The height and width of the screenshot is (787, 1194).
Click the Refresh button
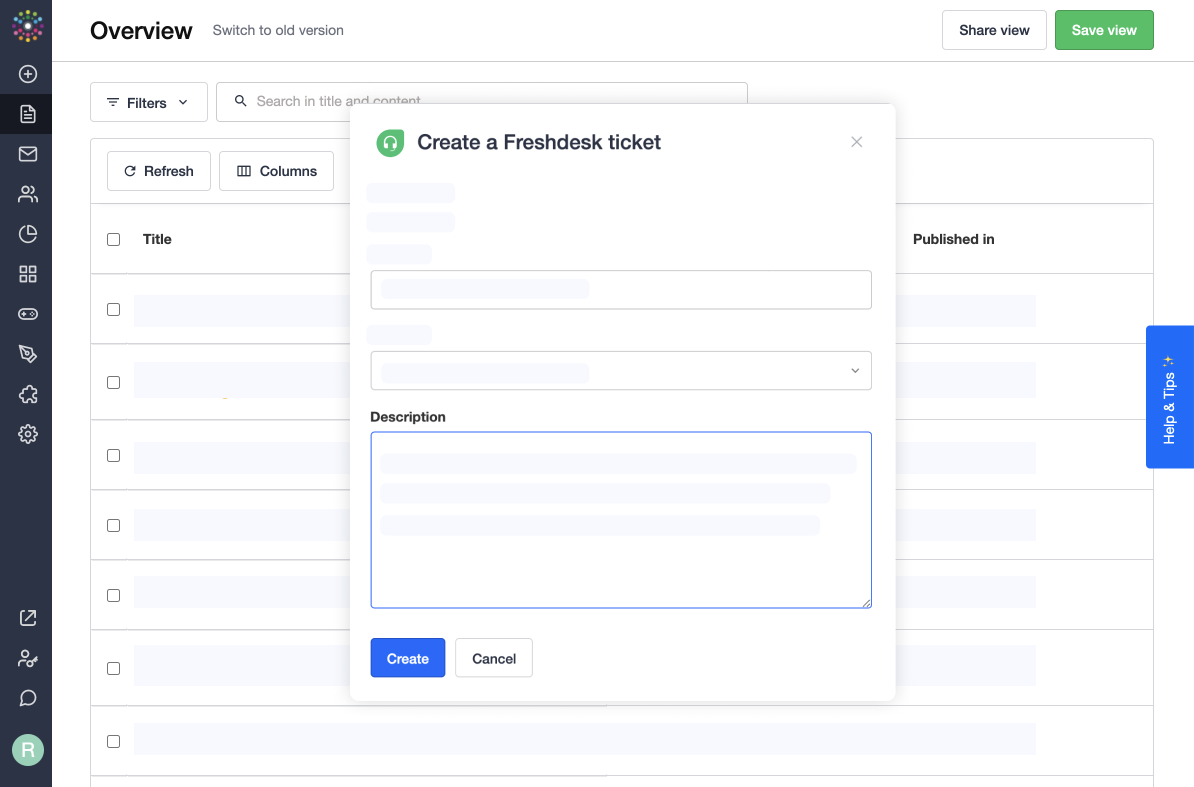pyautogui.click(x=158, y=171)
